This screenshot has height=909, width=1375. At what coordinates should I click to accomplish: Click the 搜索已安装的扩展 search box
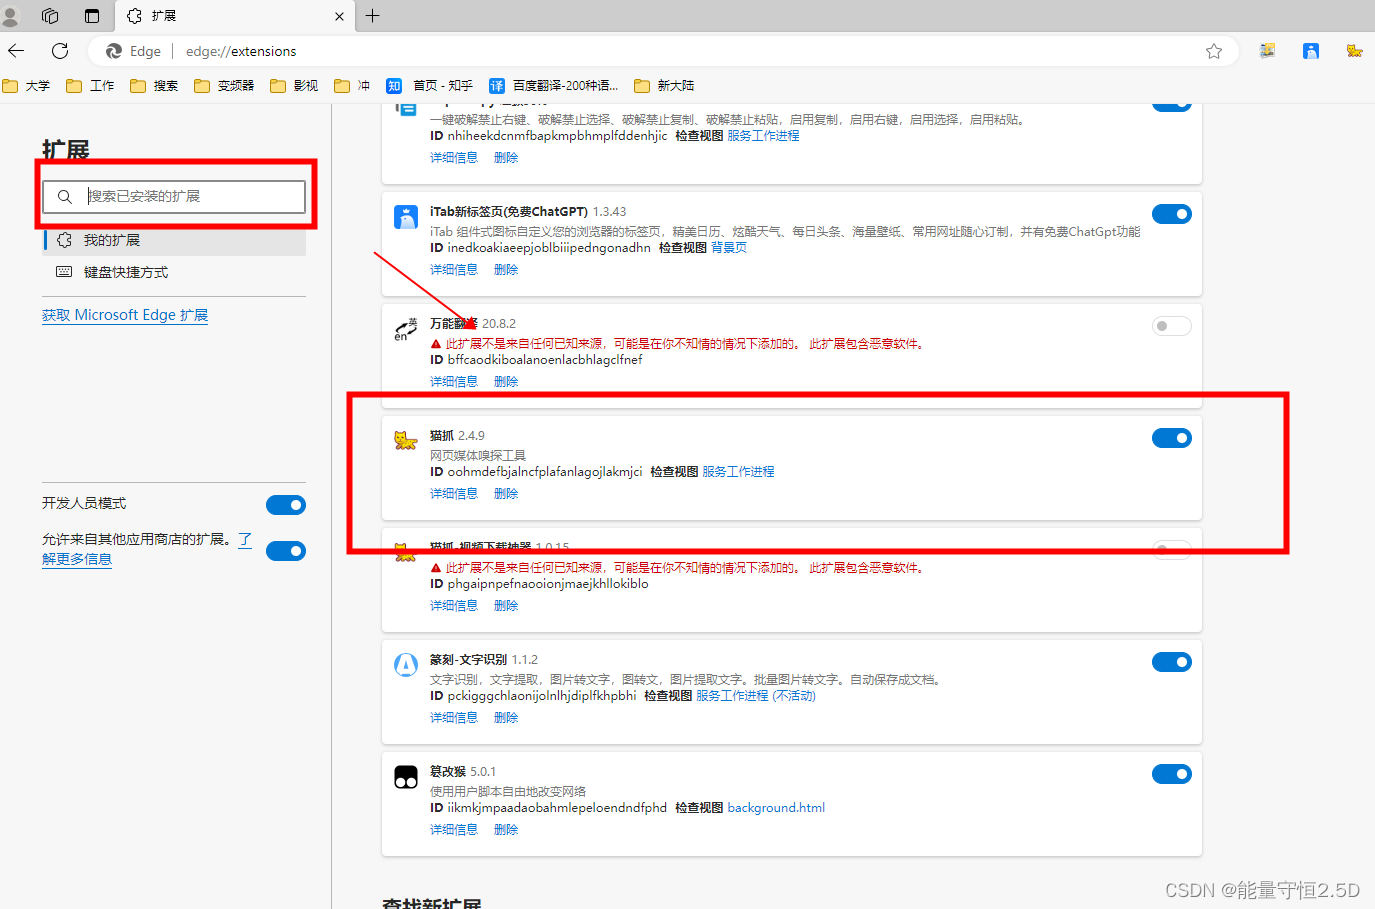click(174, 197)
